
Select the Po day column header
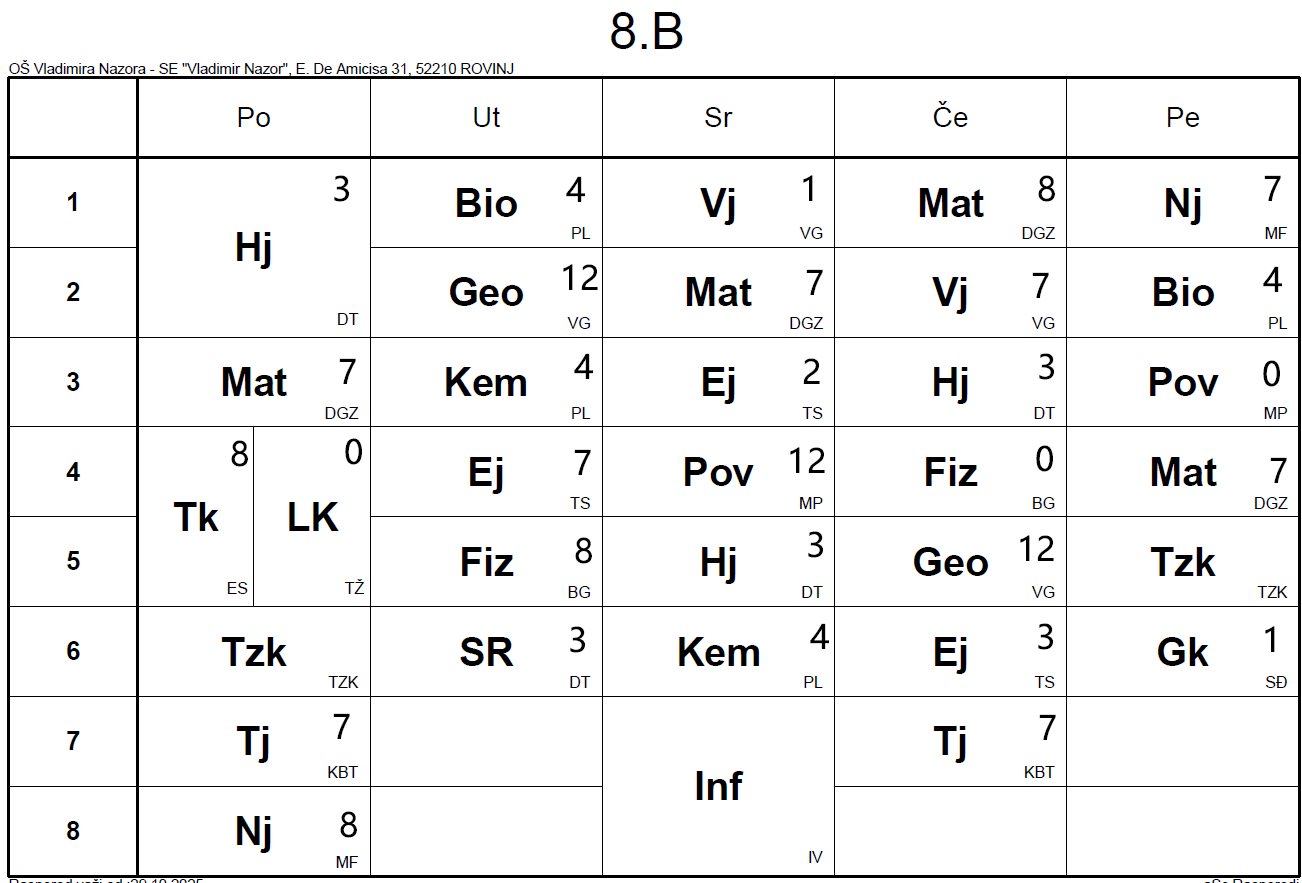tap(254, 118)
